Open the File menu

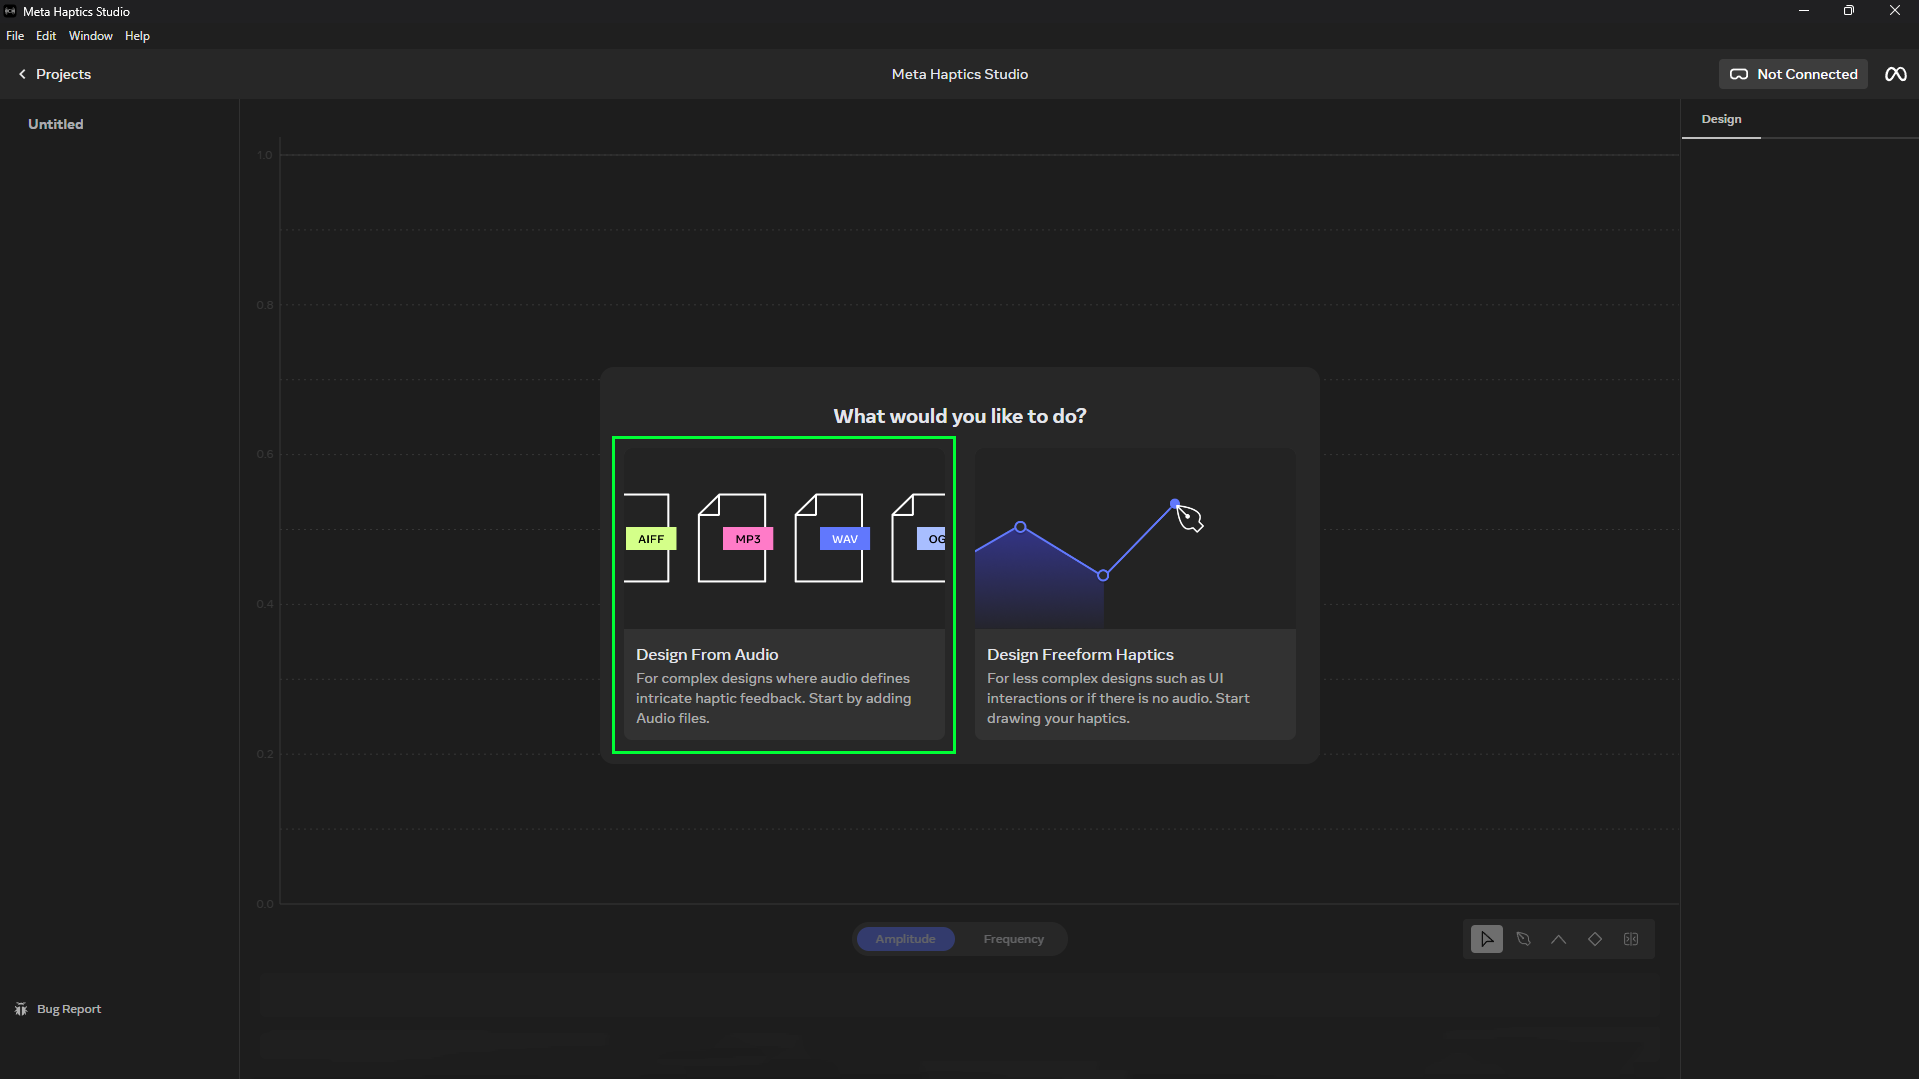tap(15, 36)
